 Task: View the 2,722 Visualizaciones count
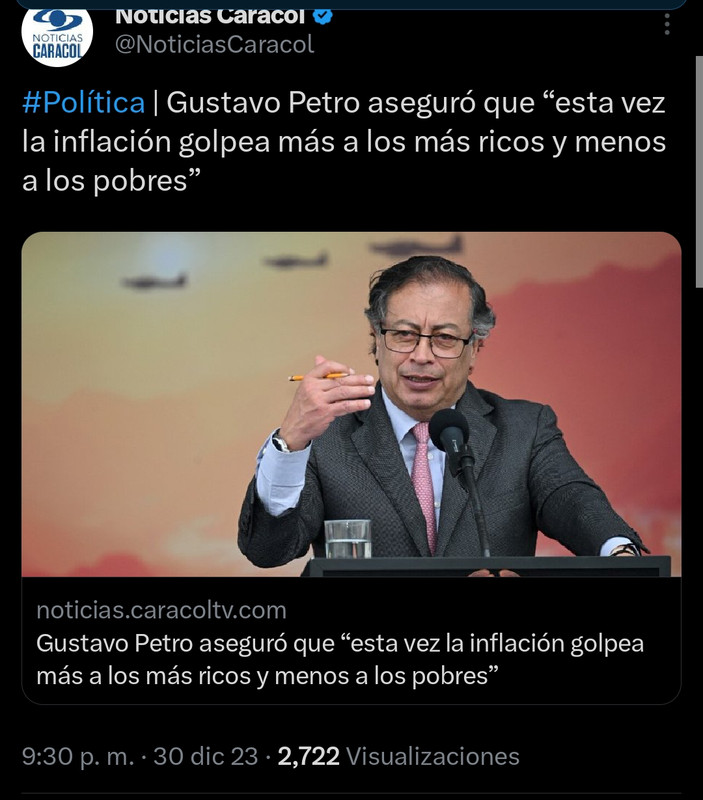pos(398,756)
